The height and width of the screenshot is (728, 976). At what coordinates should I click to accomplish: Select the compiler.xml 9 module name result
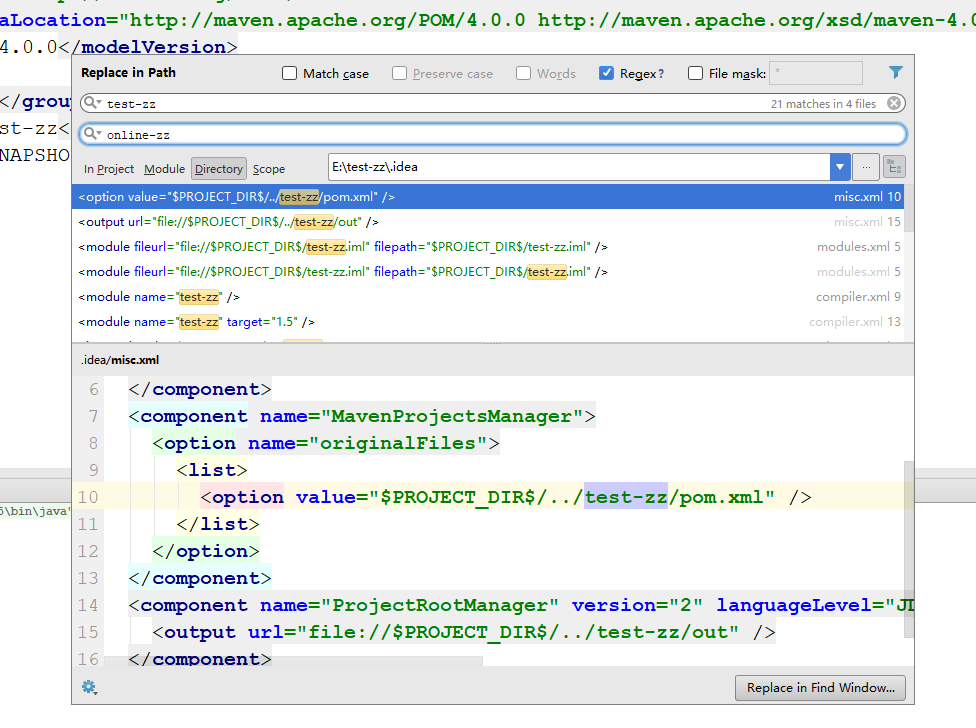[488, 296]
